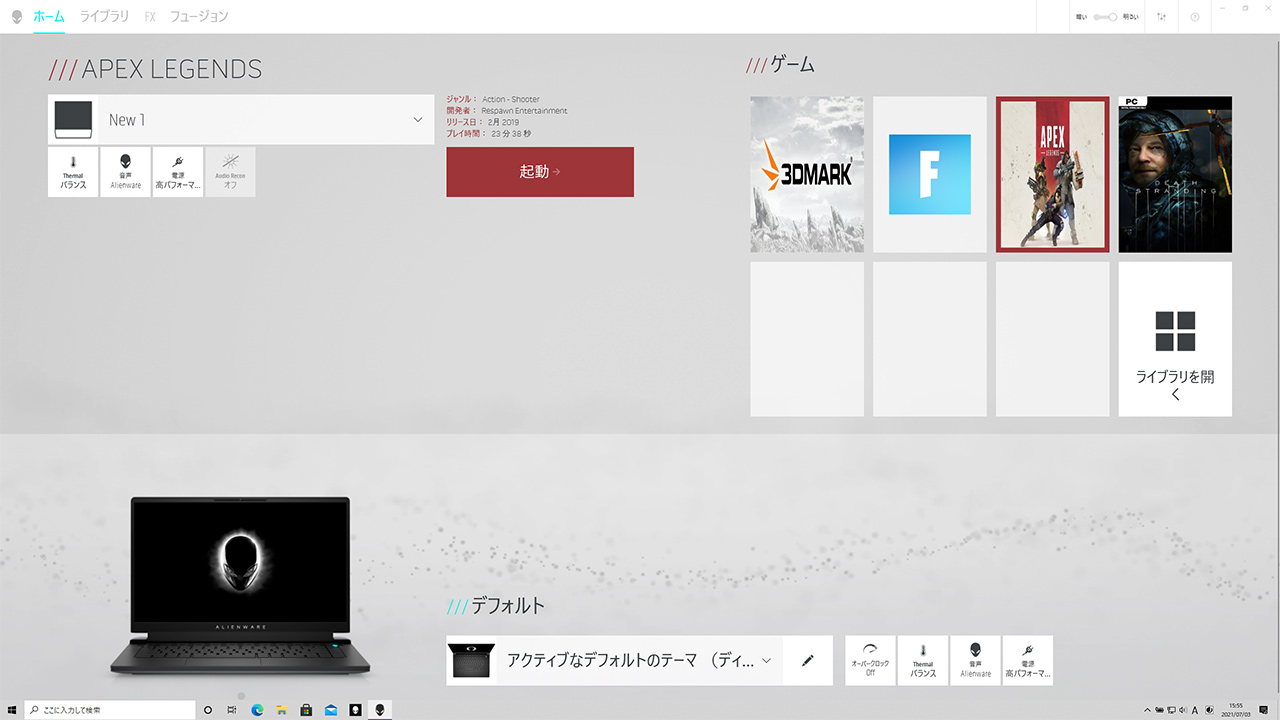Open Task View on the taskbar
Image resolution: width=1280 pixels, height=720 pixels.
pos(232,710)
